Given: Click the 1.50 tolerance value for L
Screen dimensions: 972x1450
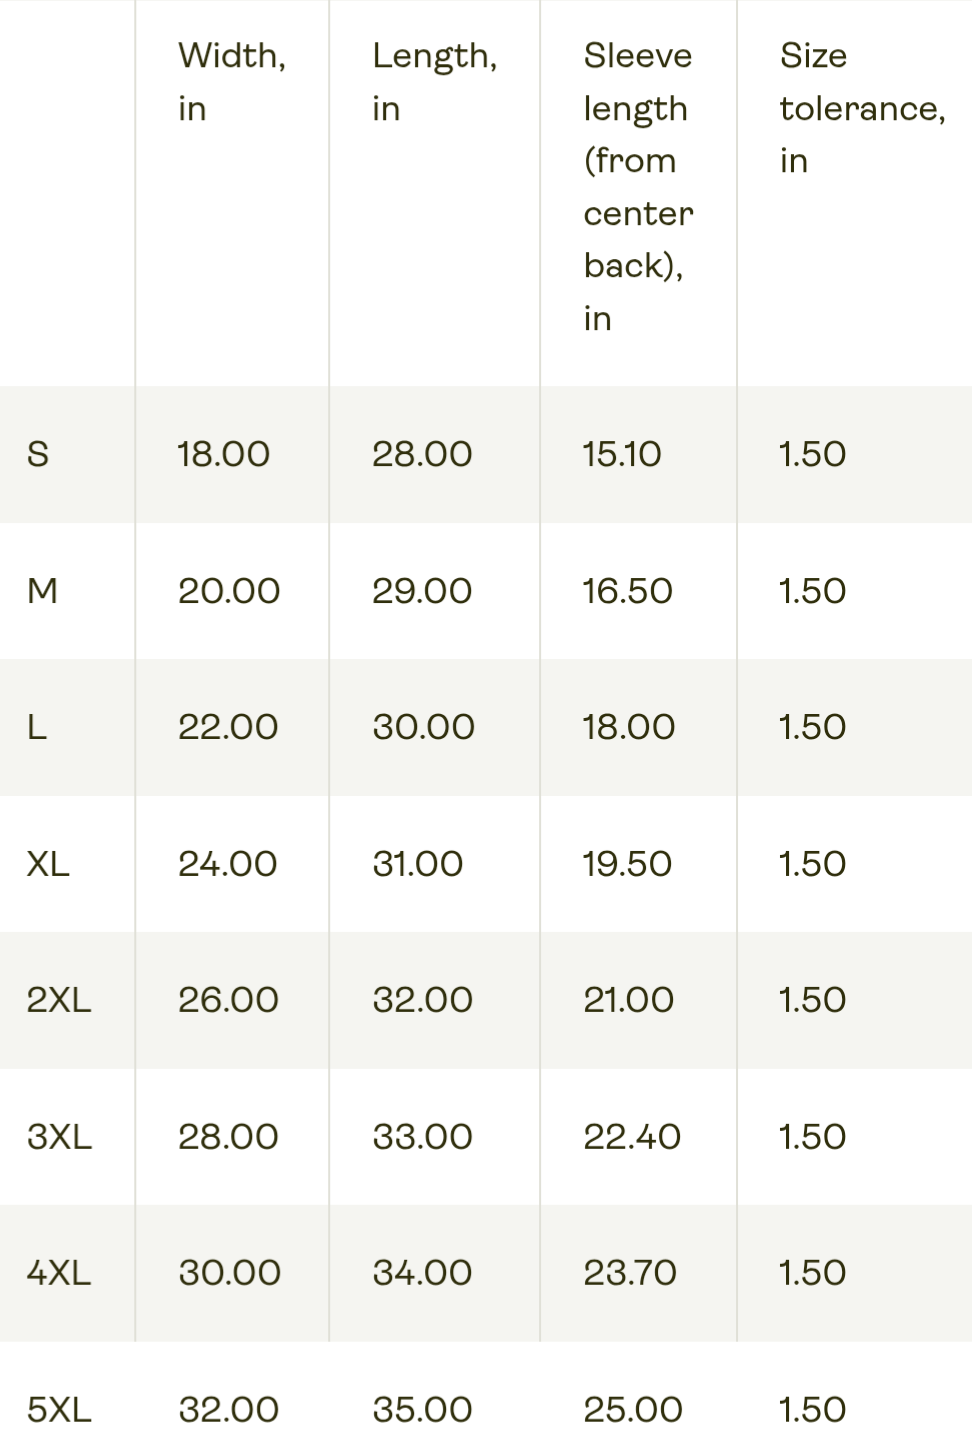Looking at the screenshot, I should 812,728.
